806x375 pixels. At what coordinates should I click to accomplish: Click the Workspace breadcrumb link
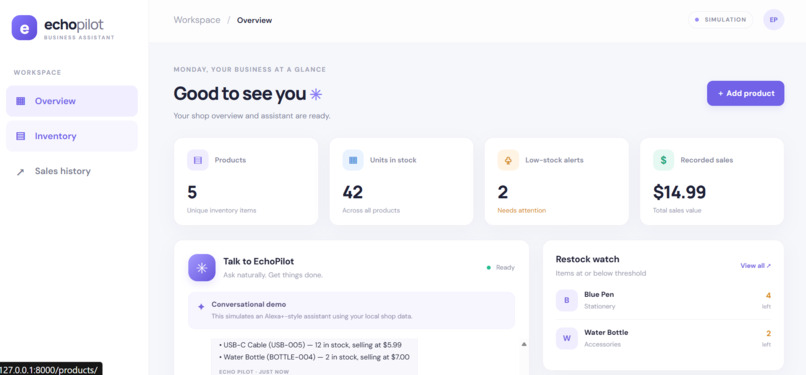[x=197, y=20]
